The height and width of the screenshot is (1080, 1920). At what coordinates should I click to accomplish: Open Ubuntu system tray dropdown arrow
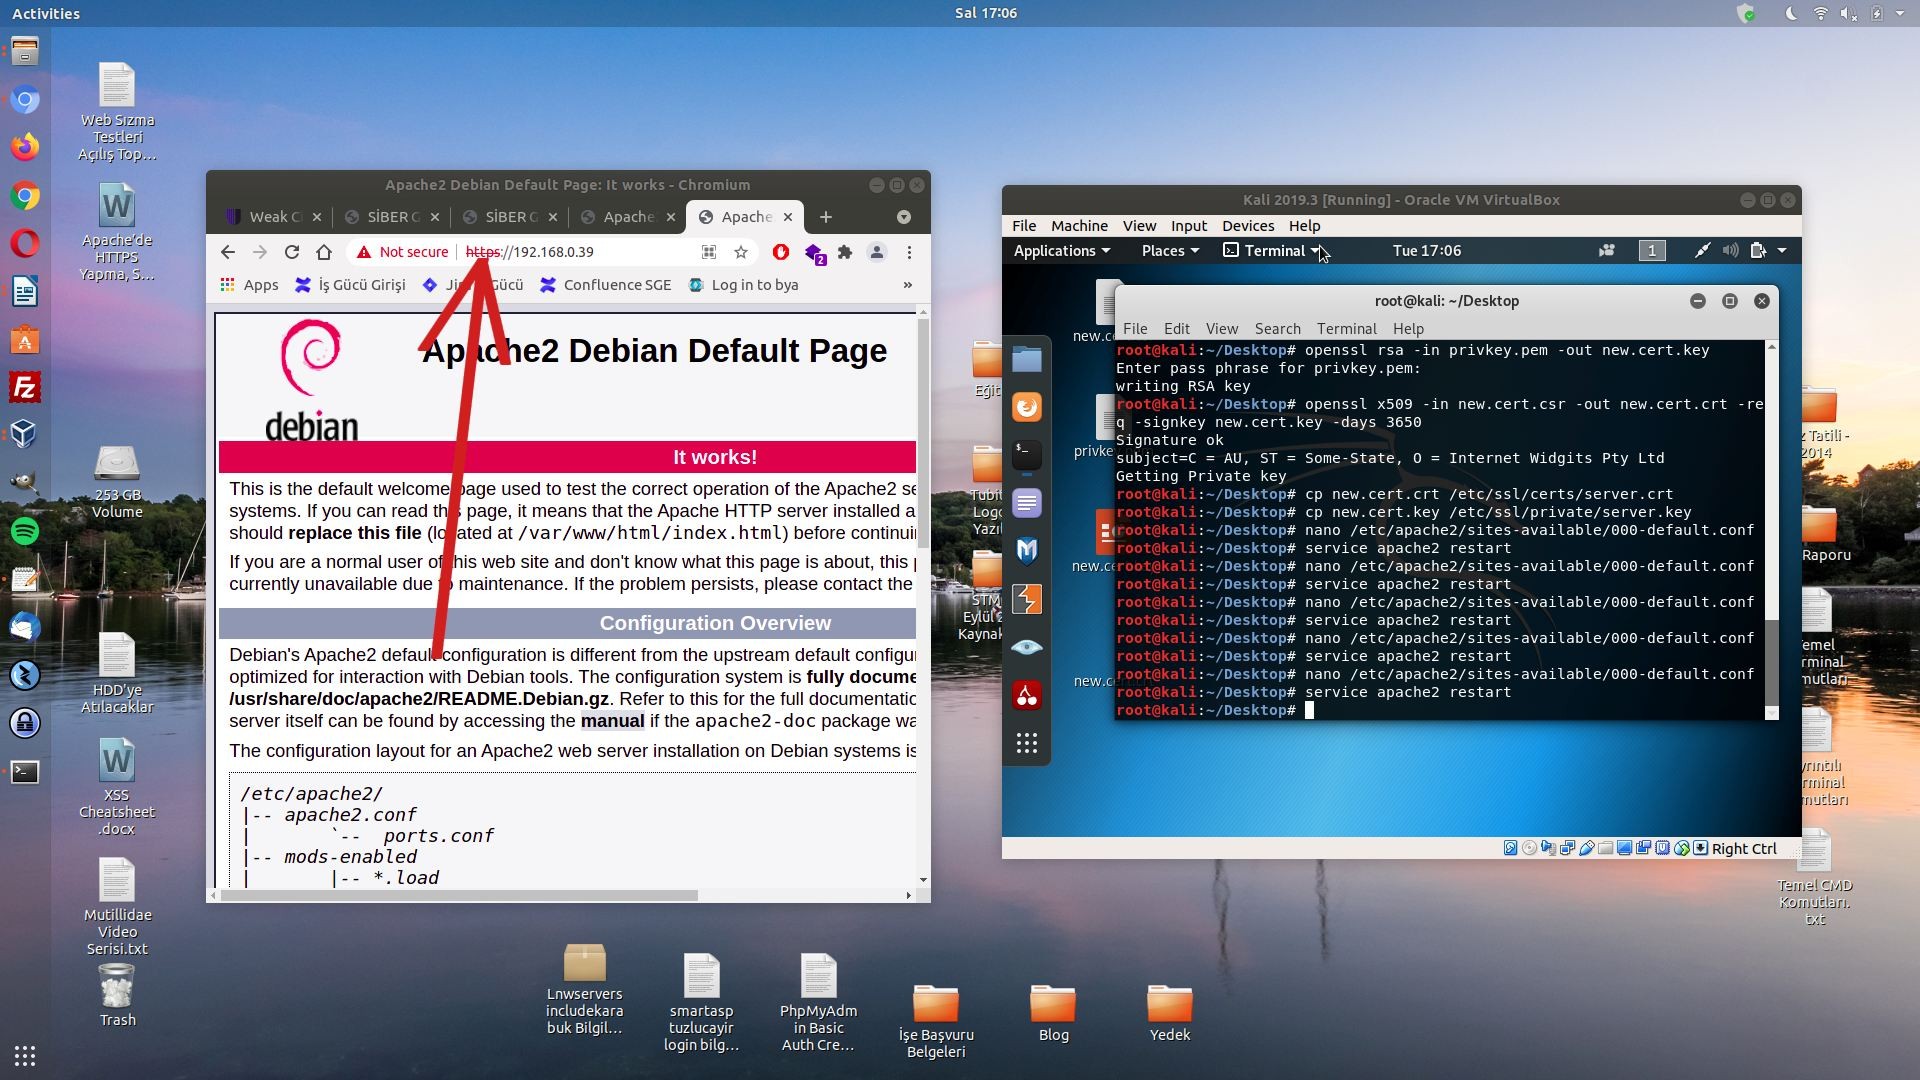(1900, 13)
